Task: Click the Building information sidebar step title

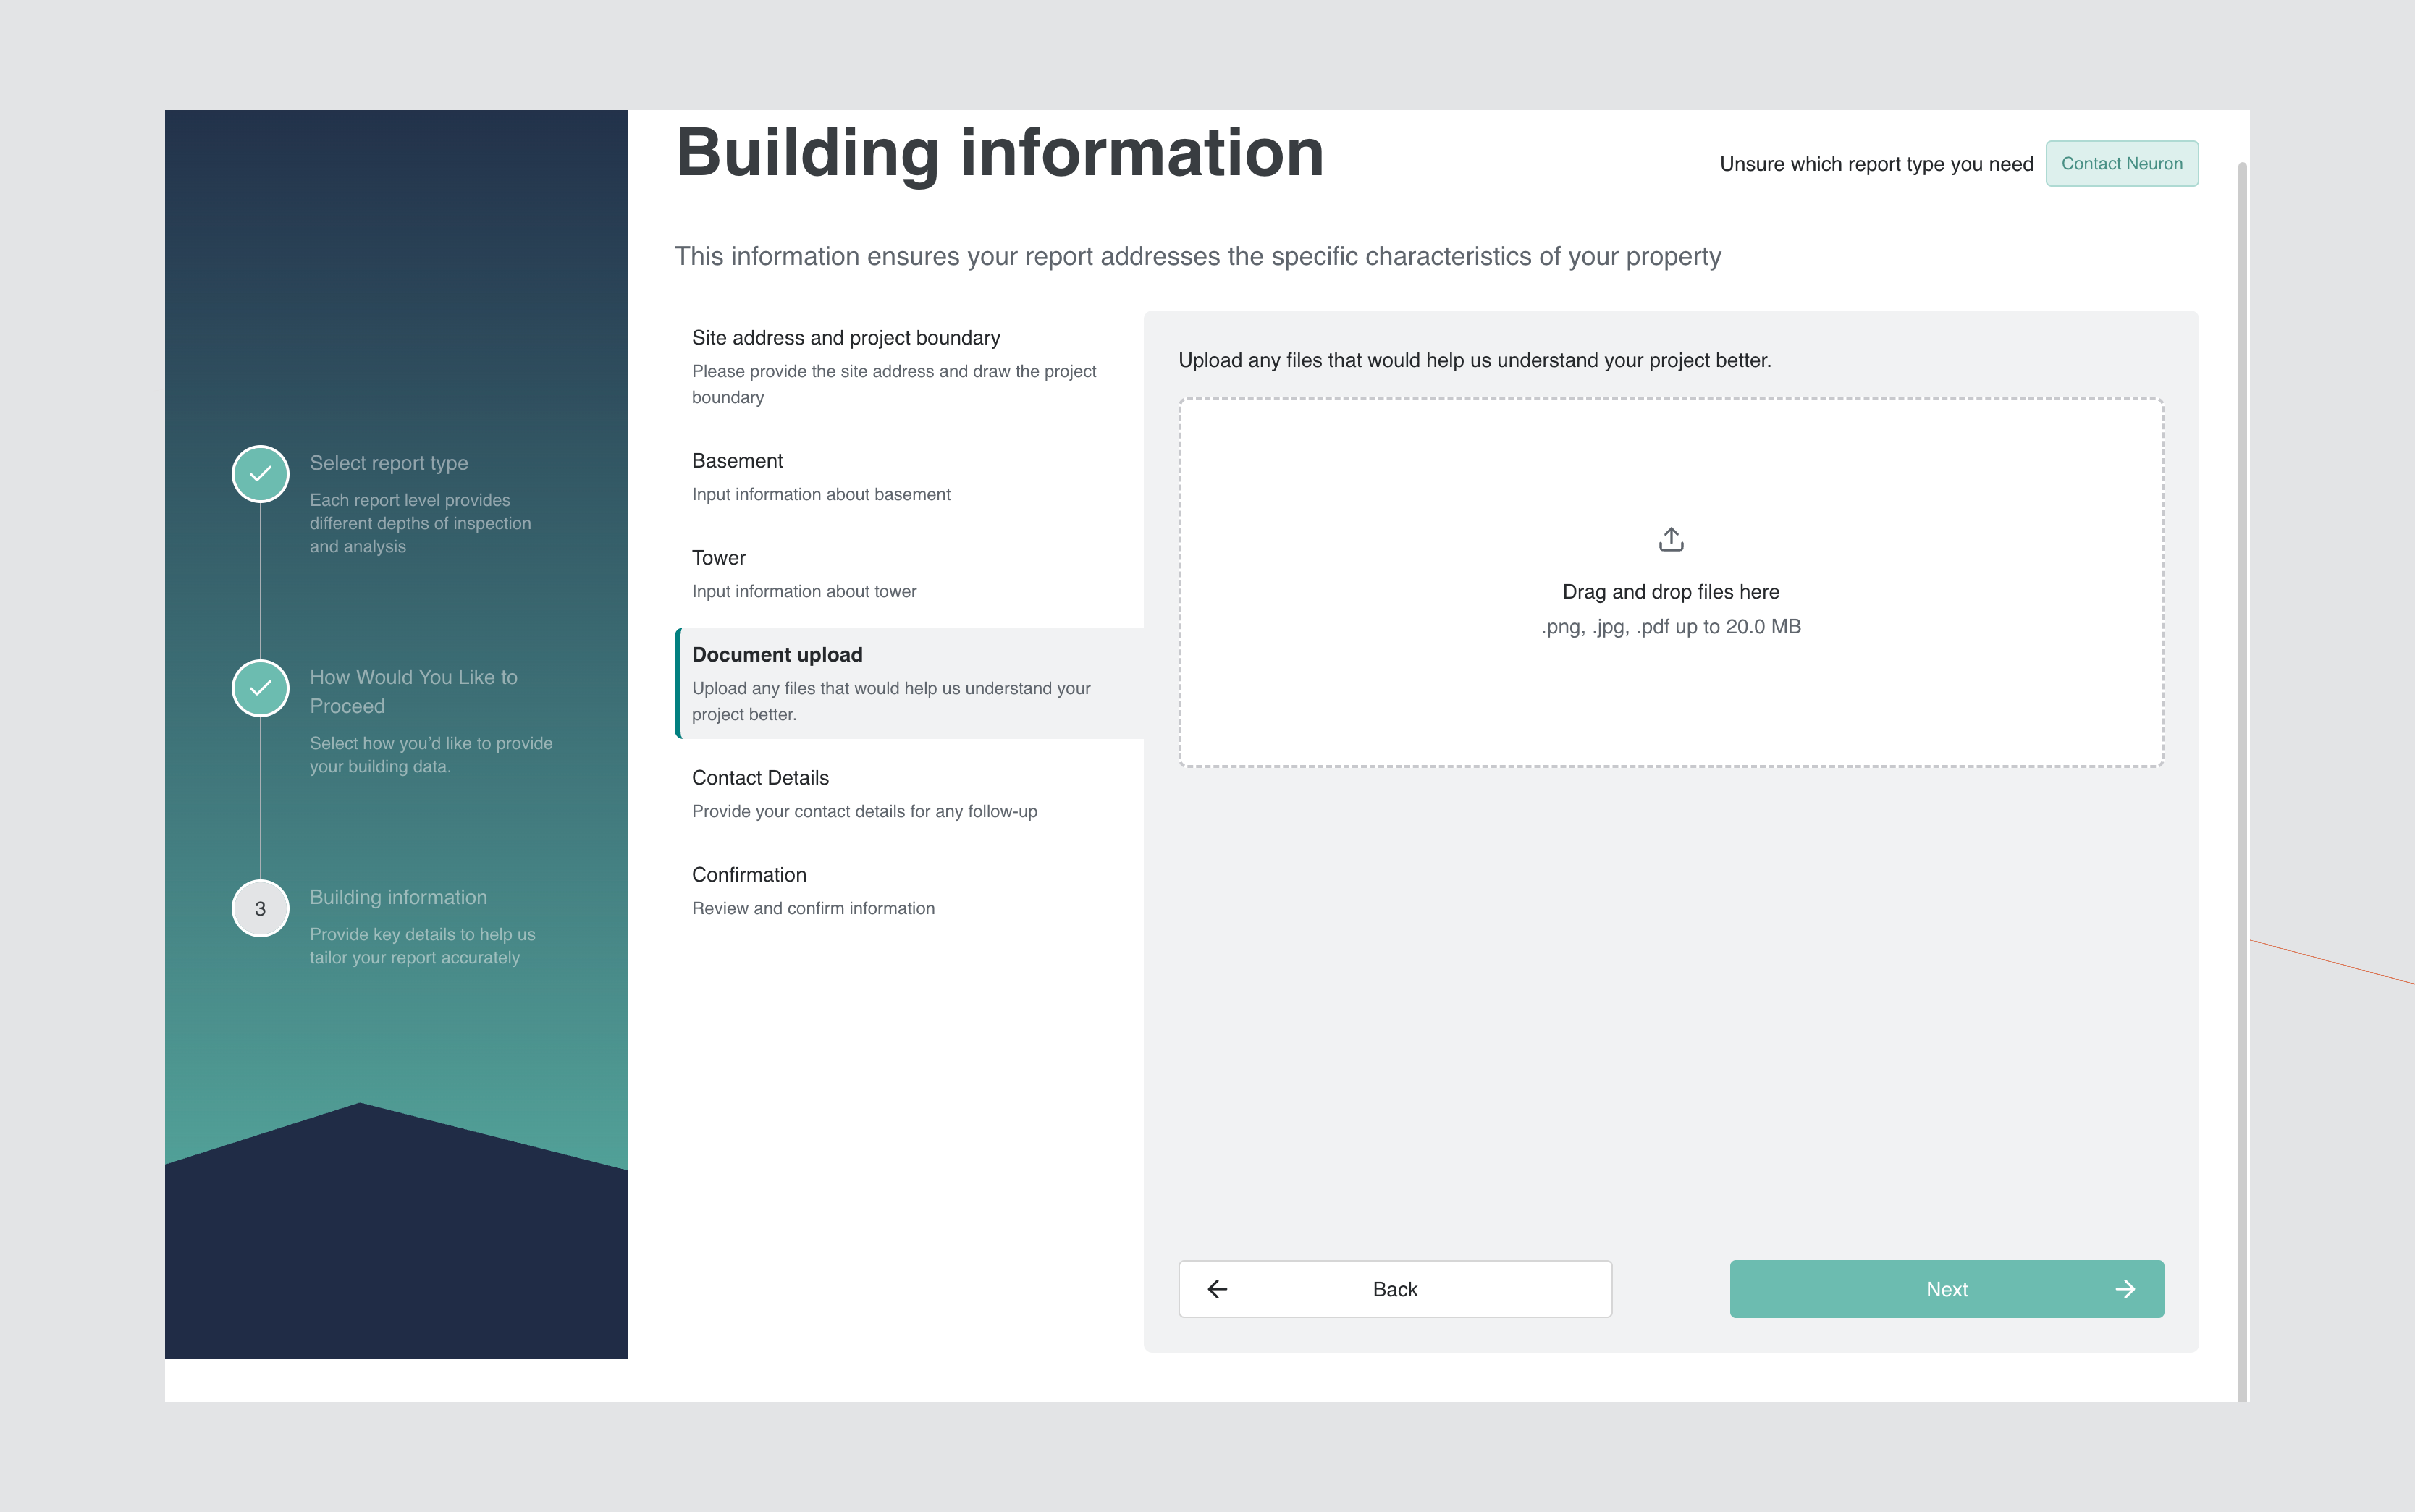Action: pyautogui.click(x=398, y=897)
